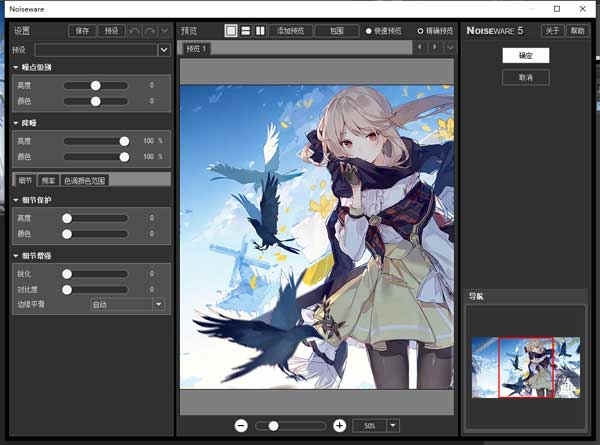The height and width of the screenshot is (445, 600).
Task: Select single-view preview layout icon
Action: [x=231, y=31]
